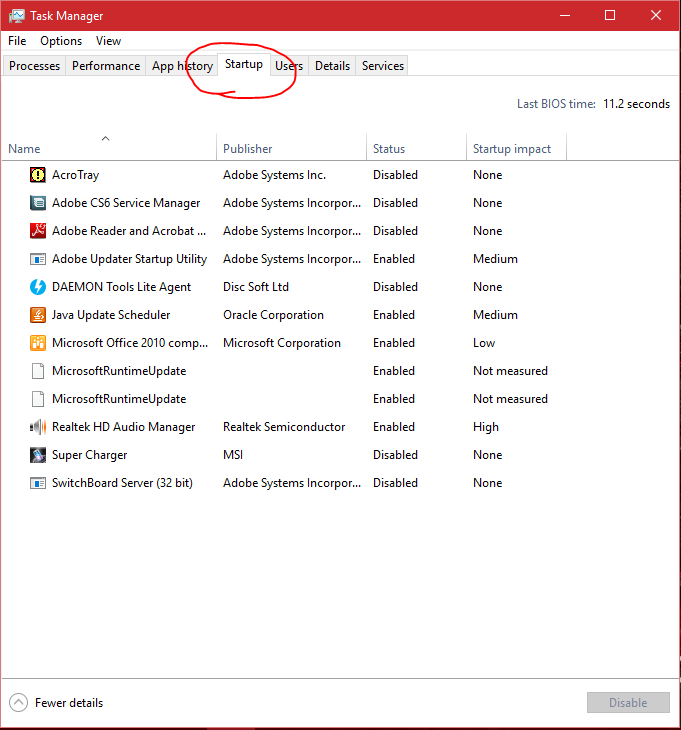Click the Adobe CS6 Service Manager icon
This screenshot has width=681, height=730.
[x=38, y=203]
